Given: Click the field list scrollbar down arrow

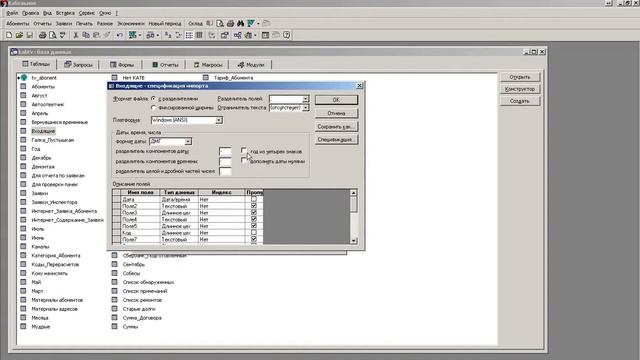Looking at the screenshot, I should 353,240.
